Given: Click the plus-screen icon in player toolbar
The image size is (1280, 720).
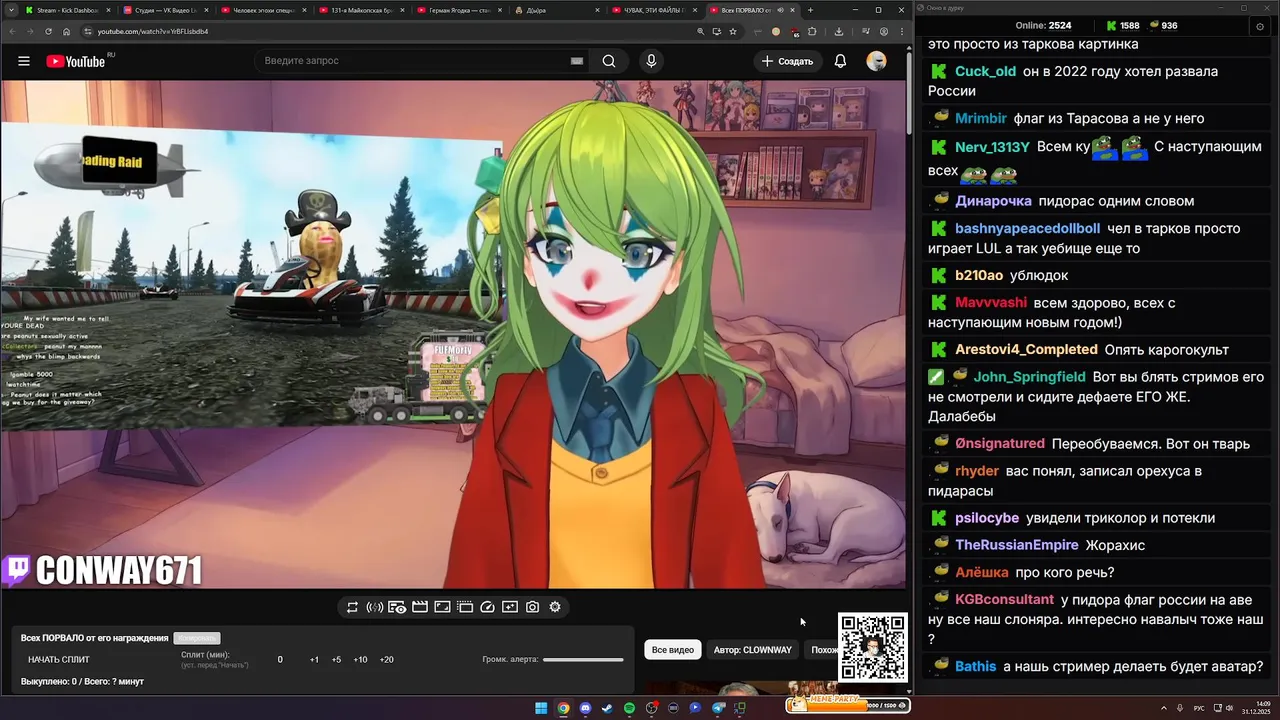Looking at the screenshot, I should (x=510, y=607).
